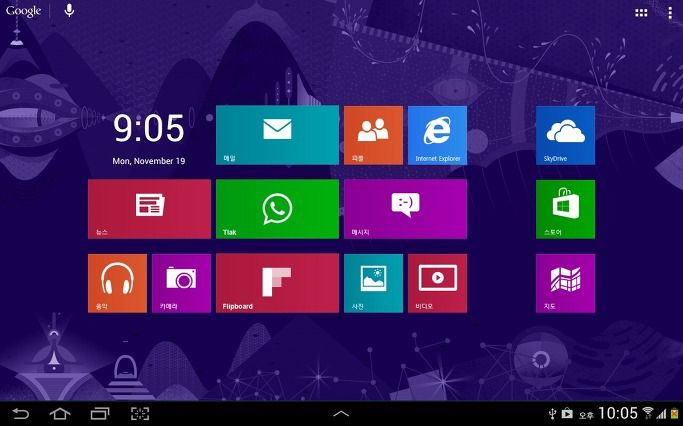Open the apps grid drawer
683x426 pixels.
641,13
